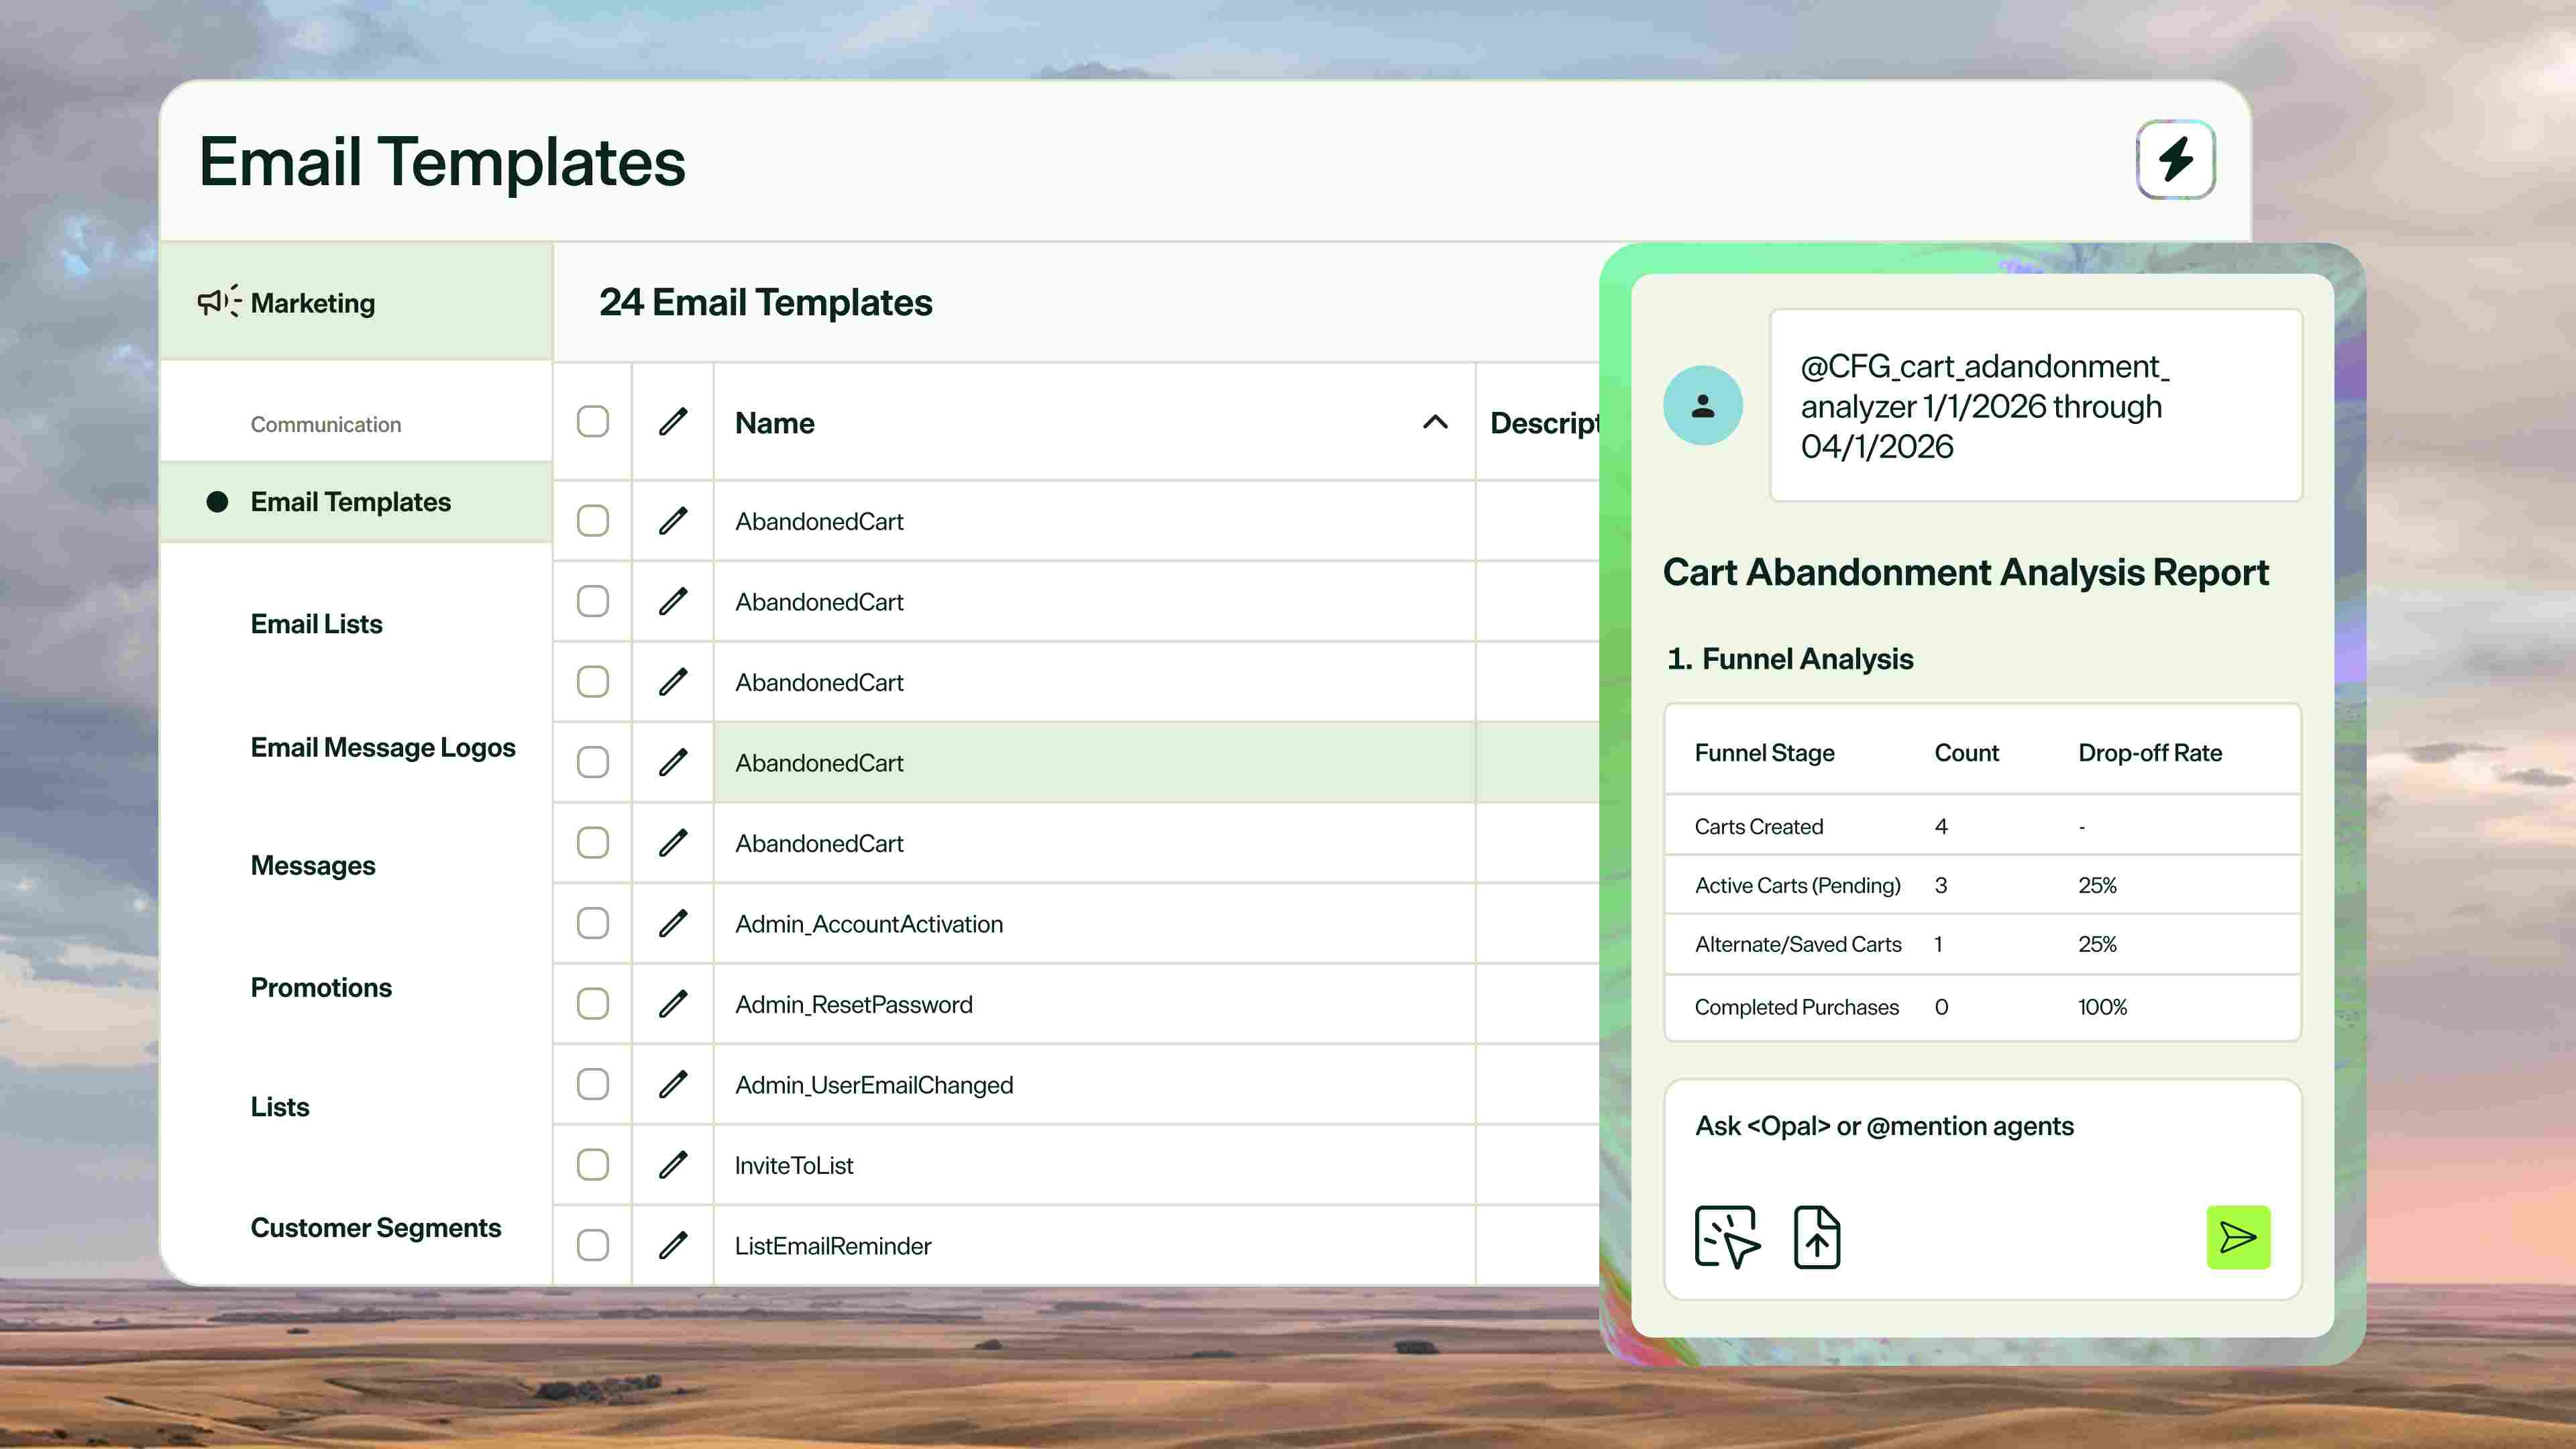Edit Admin_UserEmailChanged using its pencil icon

click(673, 1084)
